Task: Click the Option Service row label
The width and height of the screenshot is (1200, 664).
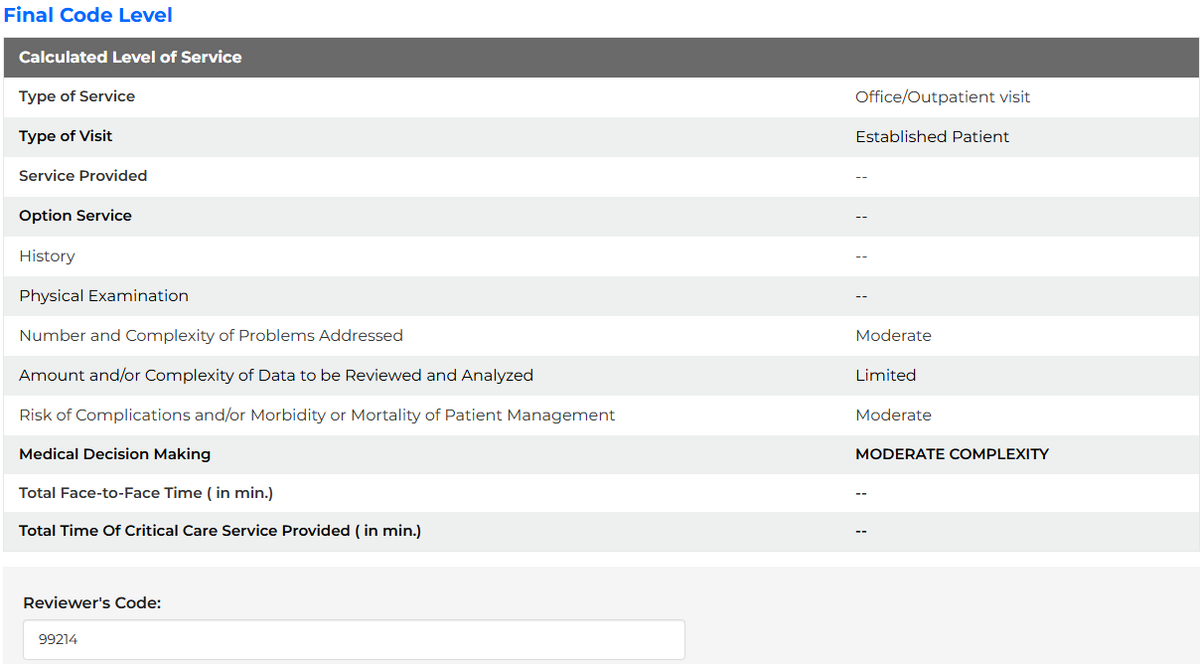Action: tap(75, 216)
